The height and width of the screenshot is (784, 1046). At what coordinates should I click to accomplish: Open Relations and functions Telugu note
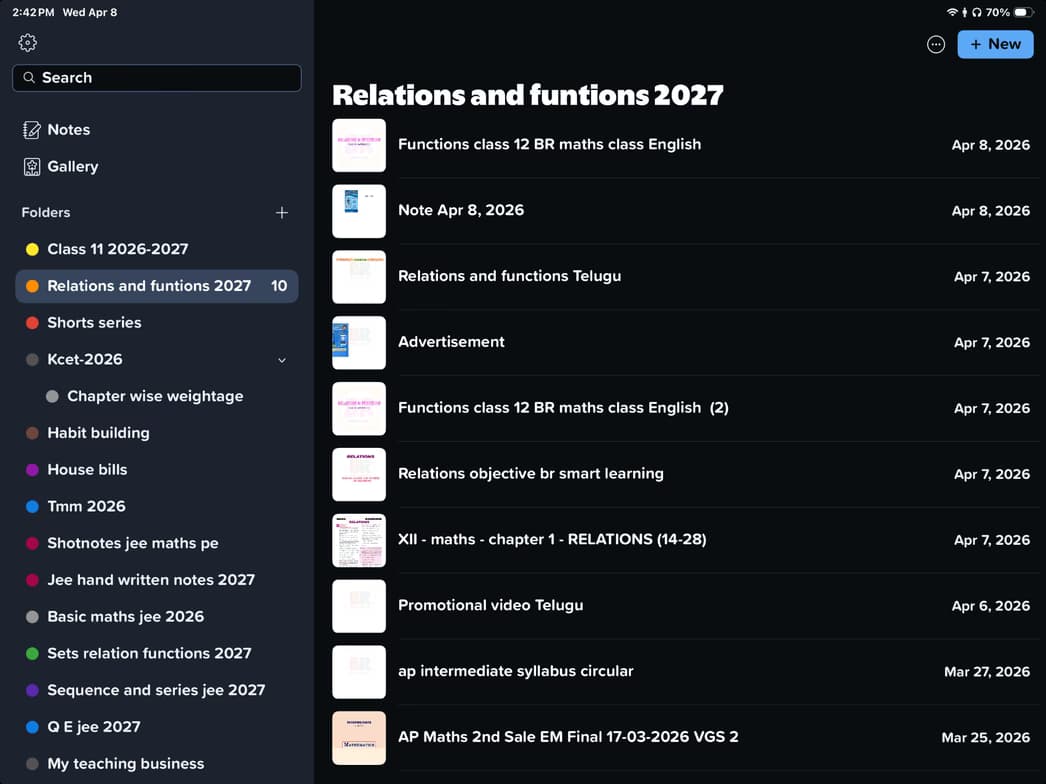pyautogui.click(x=509, y=276)
